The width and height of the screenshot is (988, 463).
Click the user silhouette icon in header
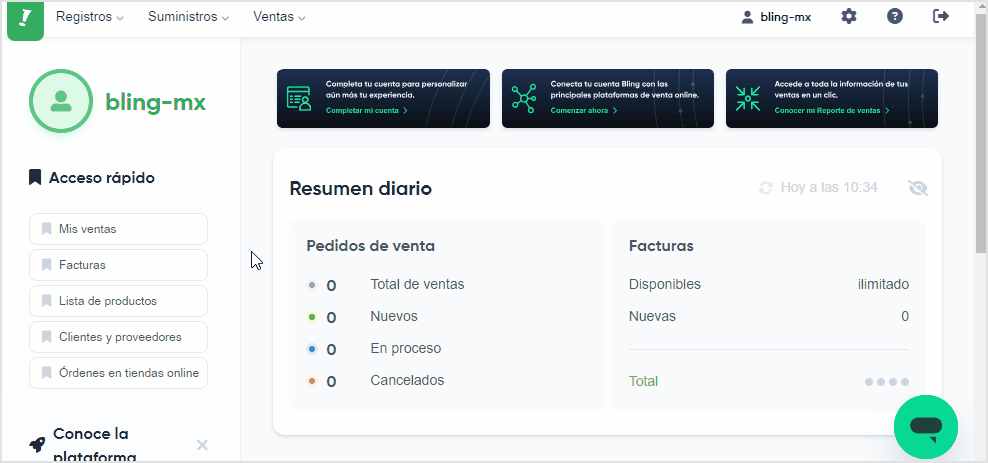click(747, 17)
